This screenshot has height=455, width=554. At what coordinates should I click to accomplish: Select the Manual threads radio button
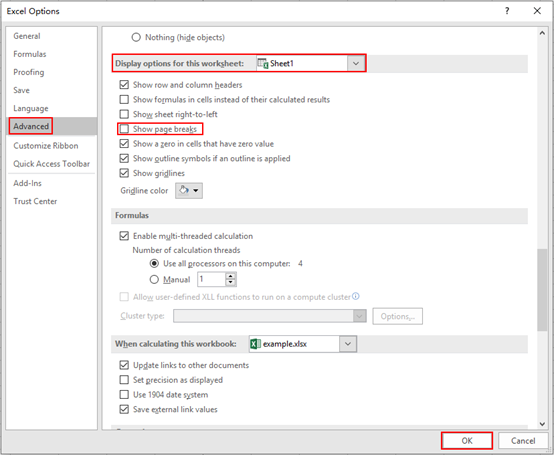[x=154, y=279]
